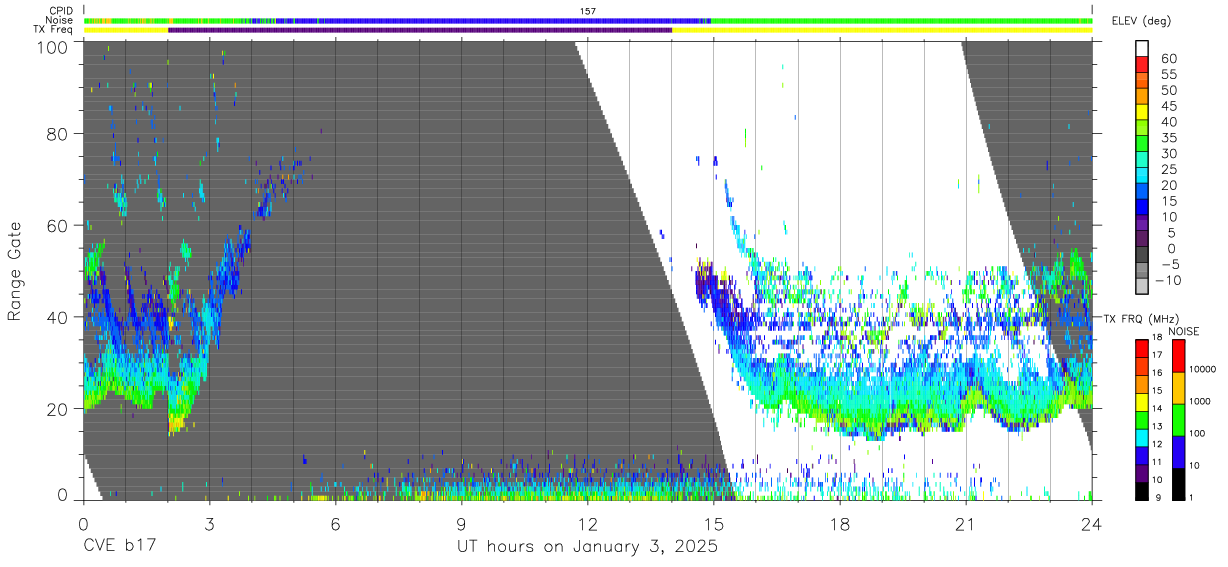
Task: Click the x-axis tick label '24'
Action: (1092, 522)
